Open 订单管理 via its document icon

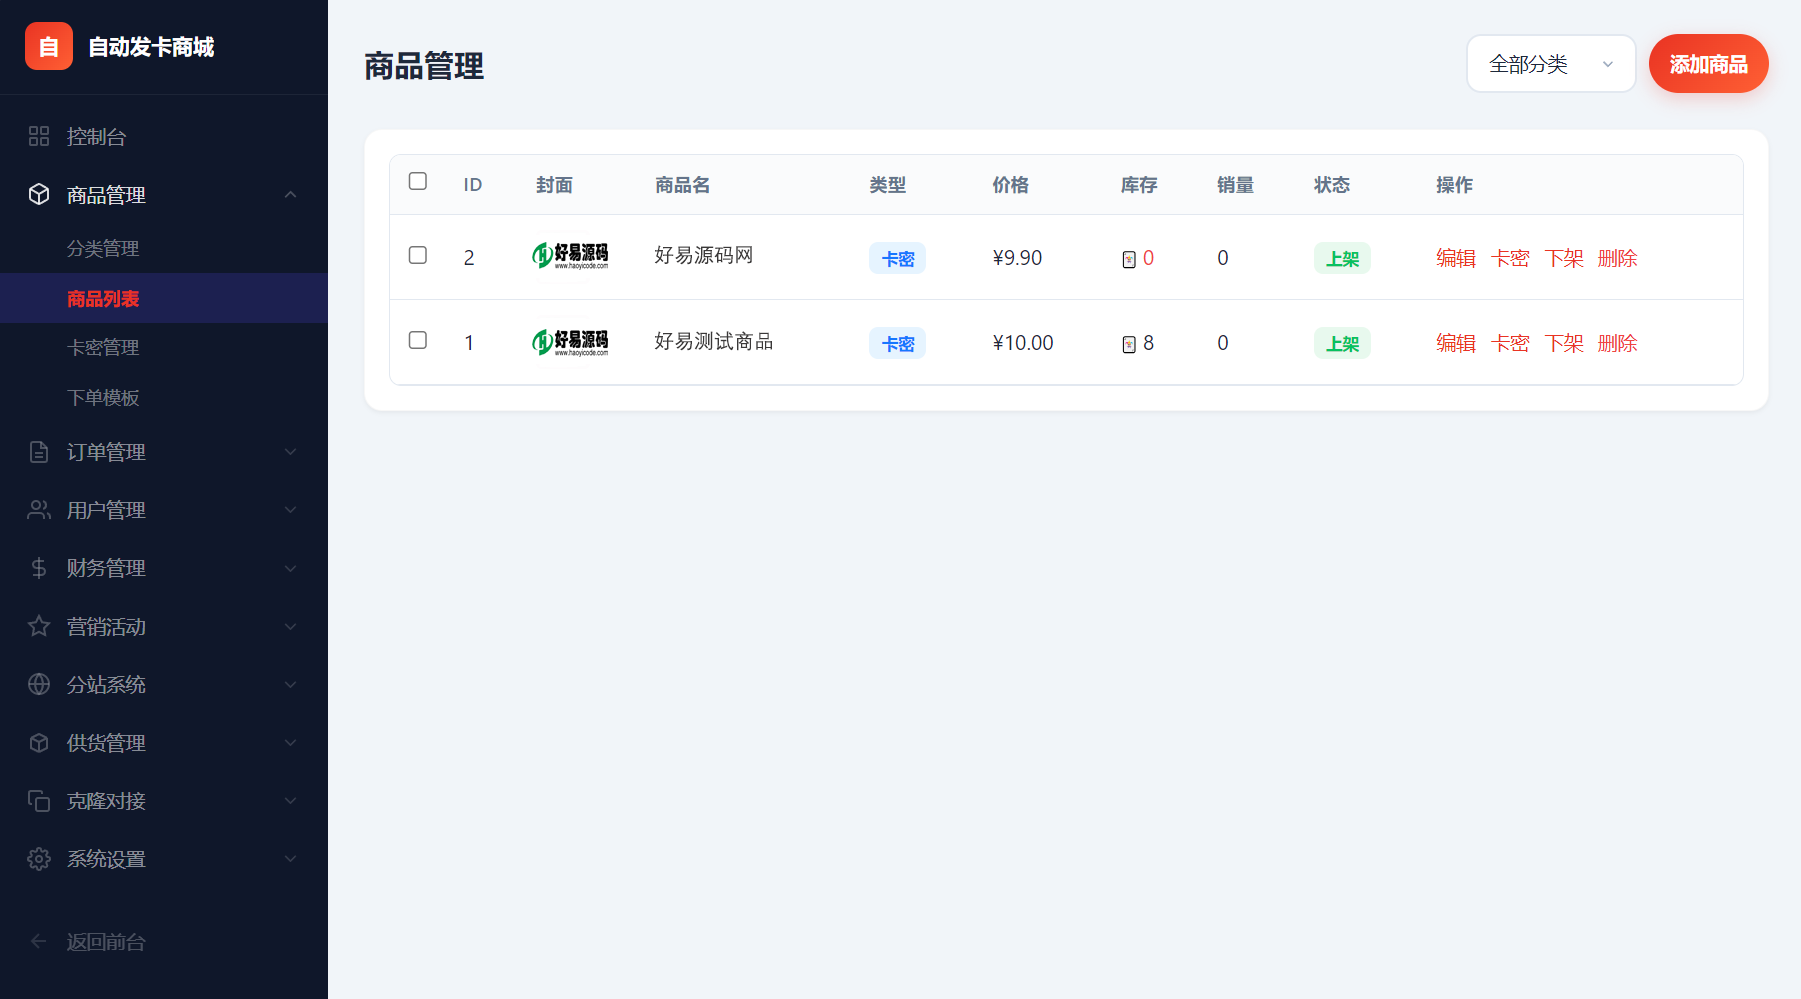[x=39, y=451]
